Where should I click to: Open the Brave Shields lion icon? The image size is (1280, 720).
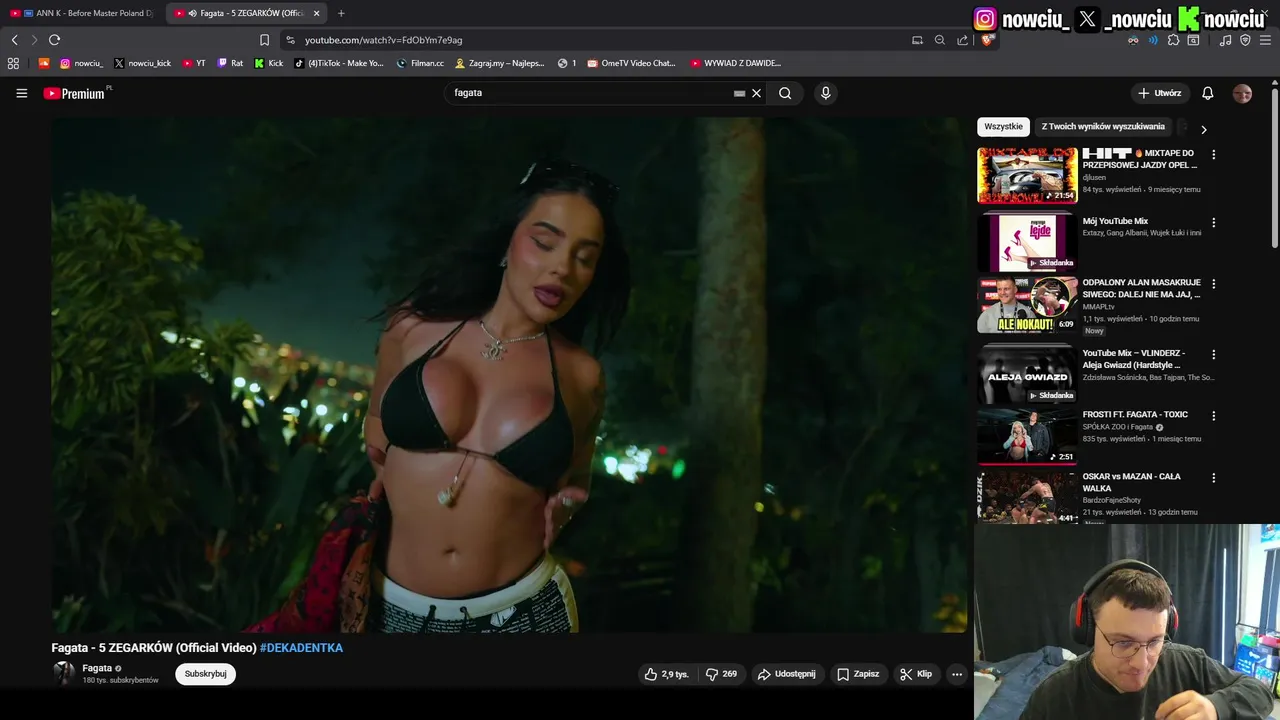987,40
